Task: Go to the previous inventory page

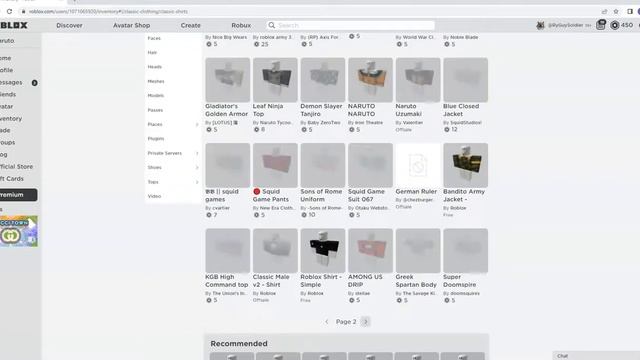Action: tap(327, 322)
